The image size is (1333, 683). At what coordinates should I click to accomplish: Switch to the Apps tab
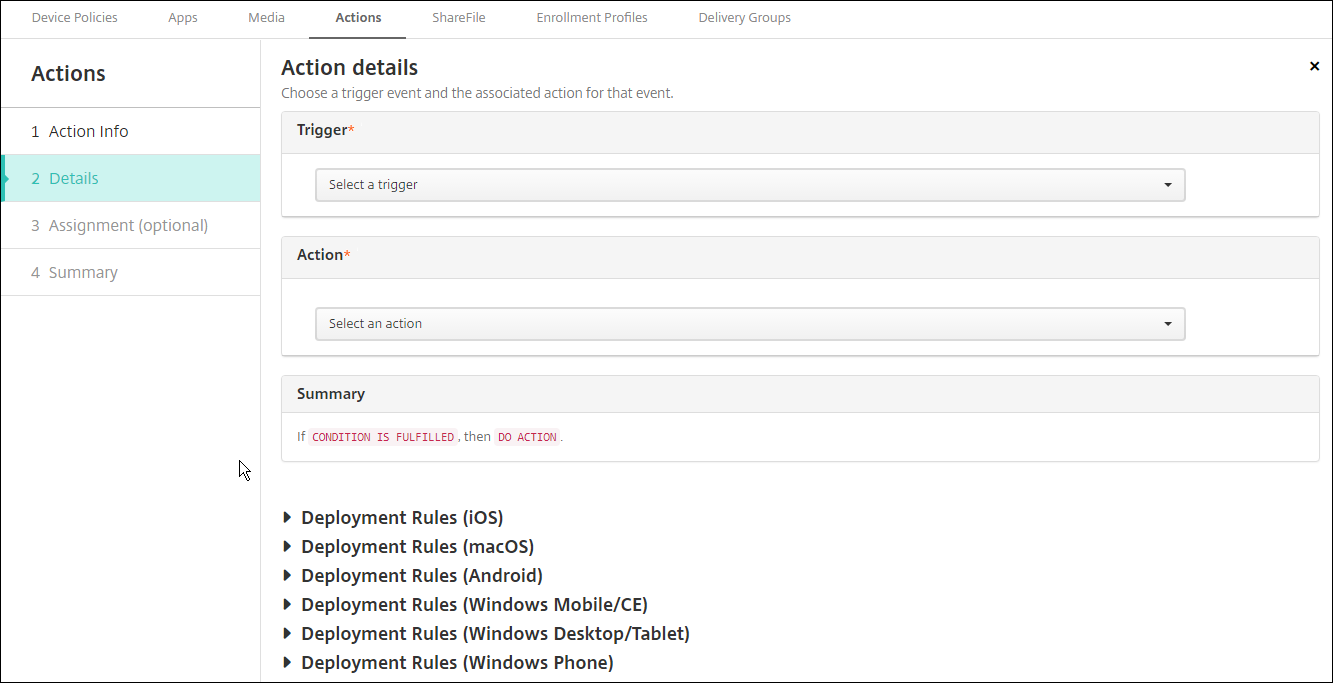[183, 18]
